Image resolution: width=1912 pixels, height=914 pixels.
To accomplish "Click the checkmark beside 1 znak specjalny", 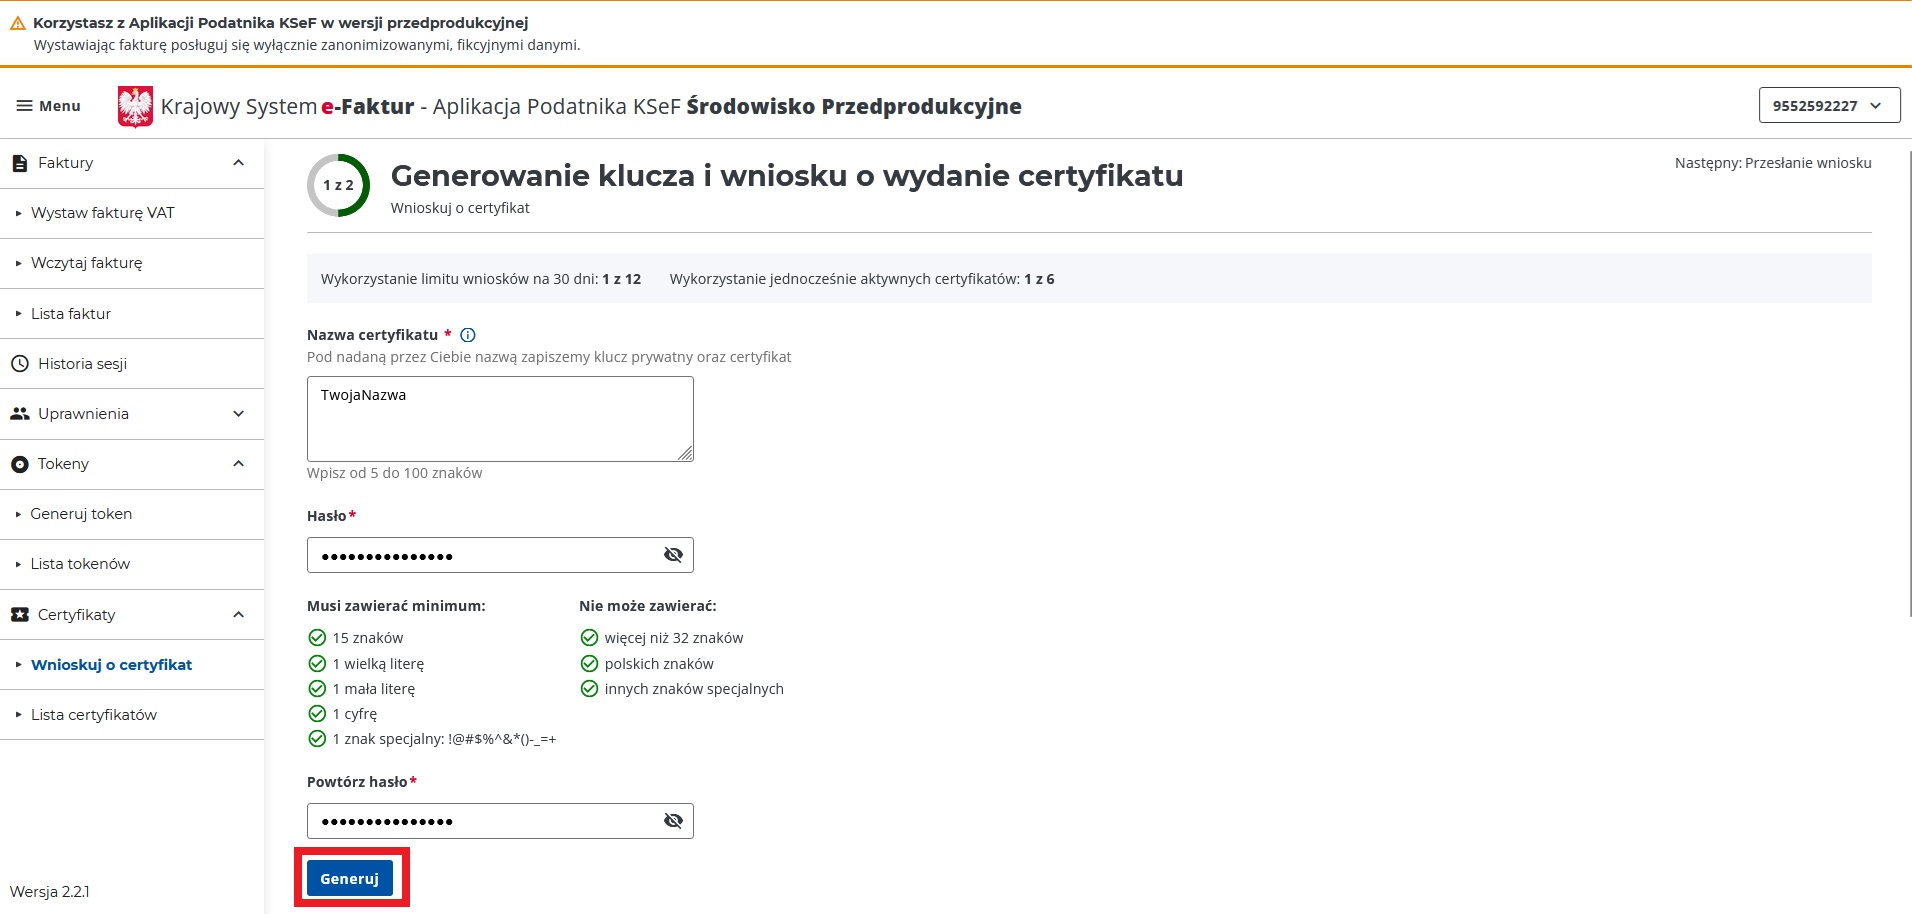I will pyautogui.click(x=317, y=739).
